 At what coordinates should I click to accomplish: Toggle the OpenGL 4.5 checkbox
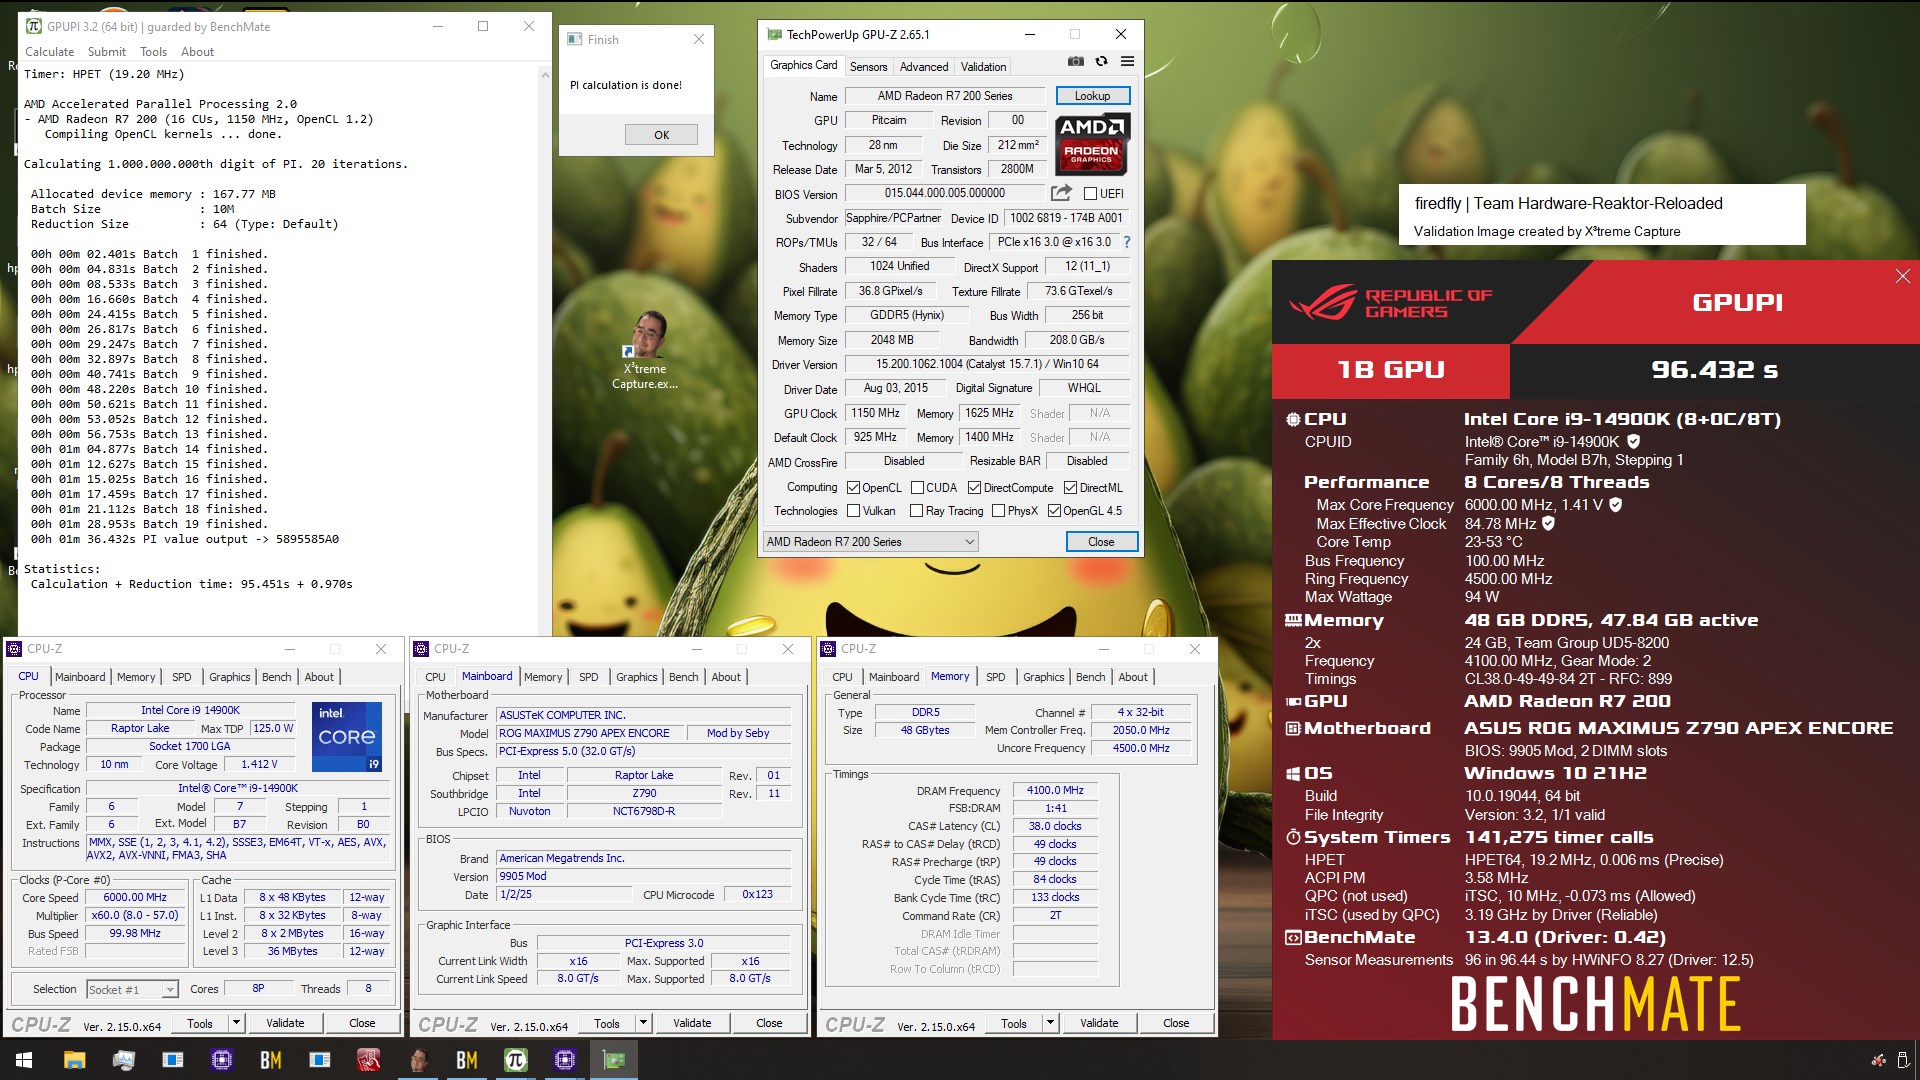pyautogui.click(x=1054, y=511)
